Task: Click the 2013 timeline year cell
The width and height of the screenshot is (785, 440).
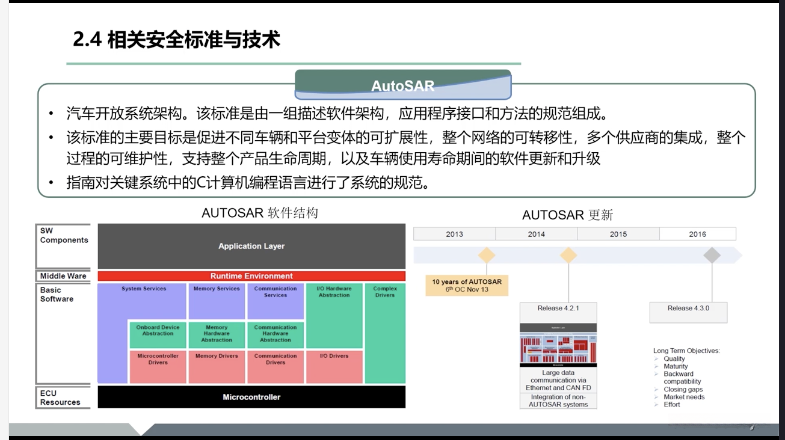Action: pyautogui.click(x=454, y=234)
